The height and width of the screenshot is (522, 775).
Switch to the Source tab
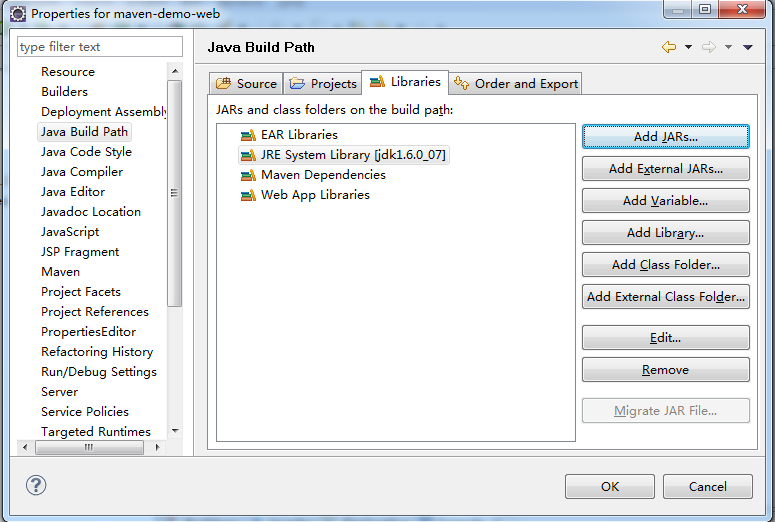246,84
